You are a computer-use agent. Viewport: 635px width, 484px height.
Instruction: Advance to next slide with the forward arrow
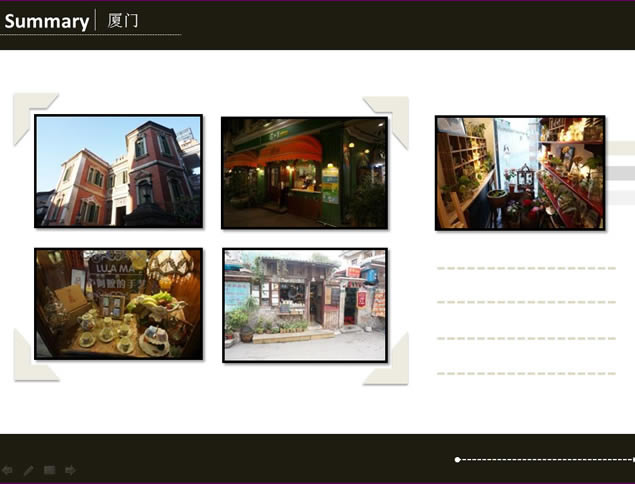pyautogui.click(x=70, y=470)
